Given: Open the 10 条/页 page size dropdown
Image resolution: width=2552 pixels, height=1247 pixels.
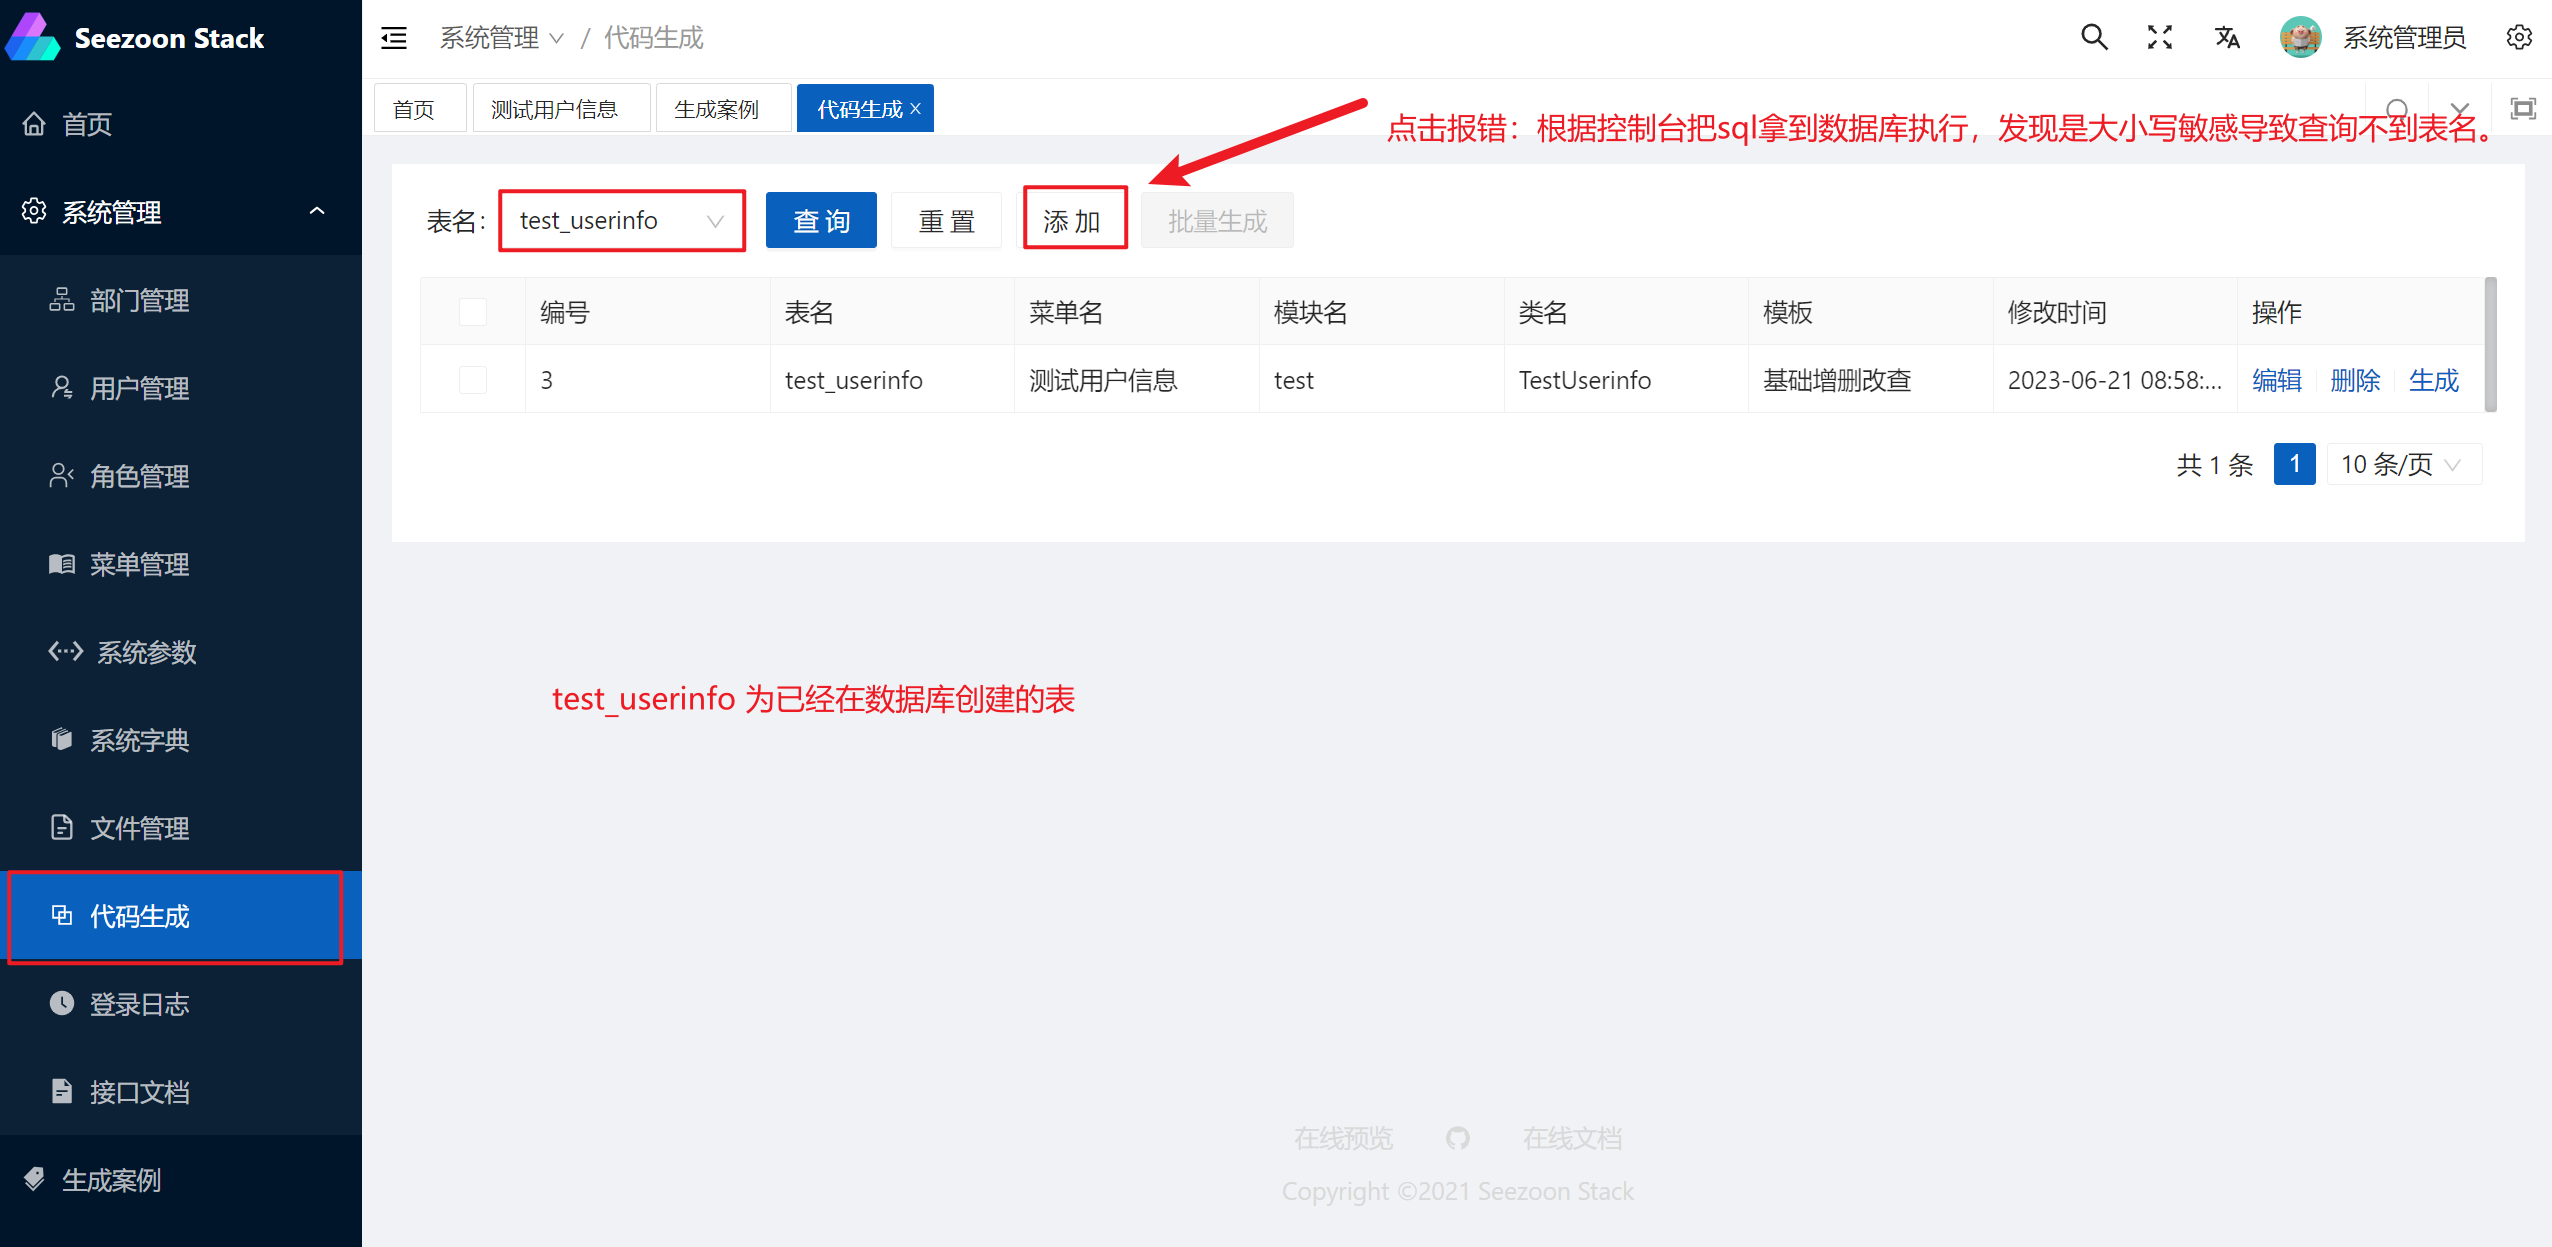Looking at the screenshot, I should pyautogui.click(x=2403, y=465).
